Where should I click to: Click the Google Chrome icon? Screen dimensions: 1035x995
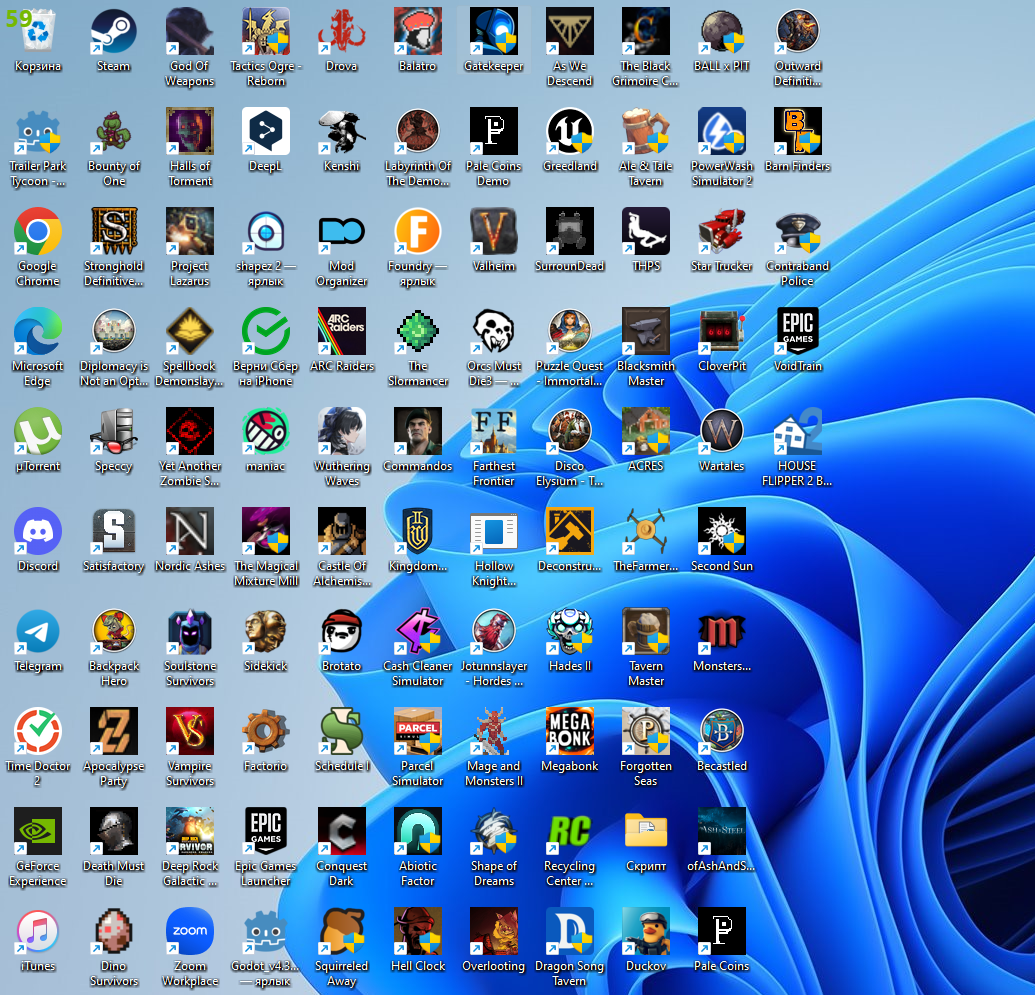click(x=38, y=232)
